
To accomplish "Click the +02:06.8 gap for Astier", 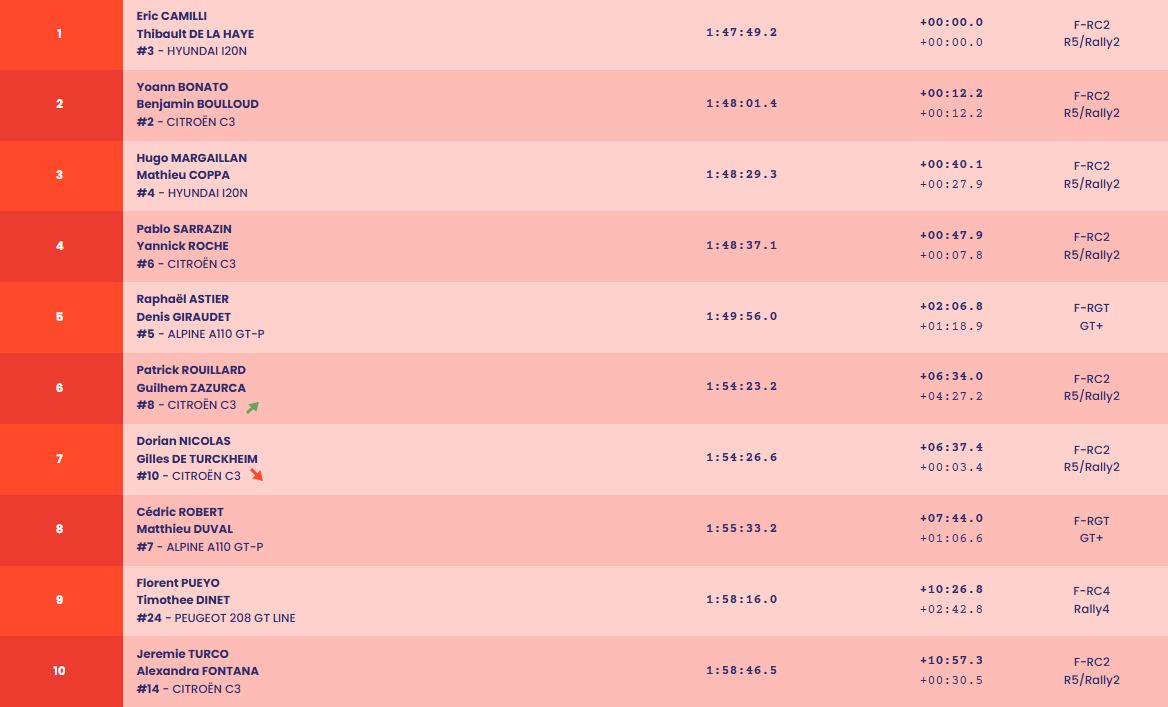I will click(951, 307).
